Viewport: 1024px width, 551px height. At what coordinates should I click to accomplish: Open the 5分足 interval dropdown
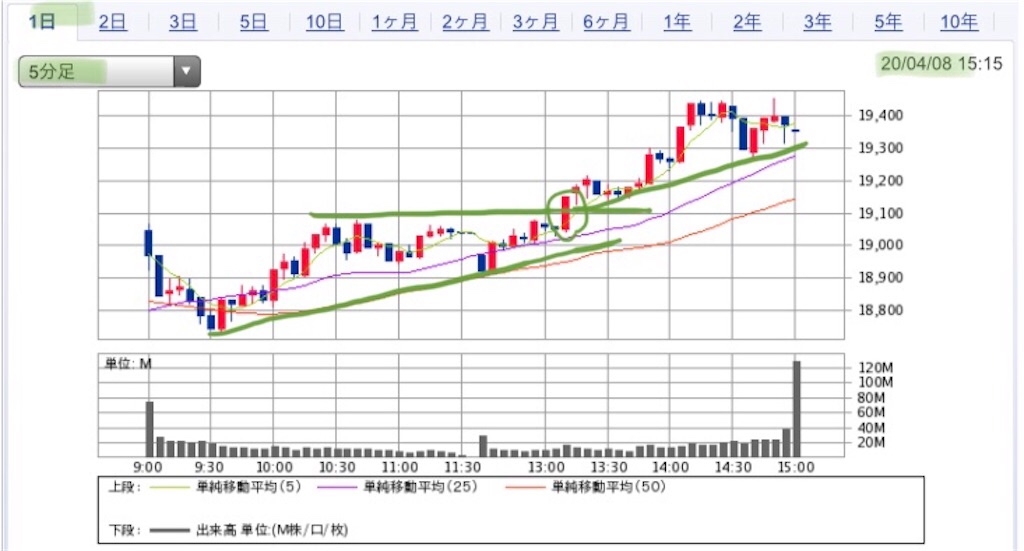(x=109, y=71)
